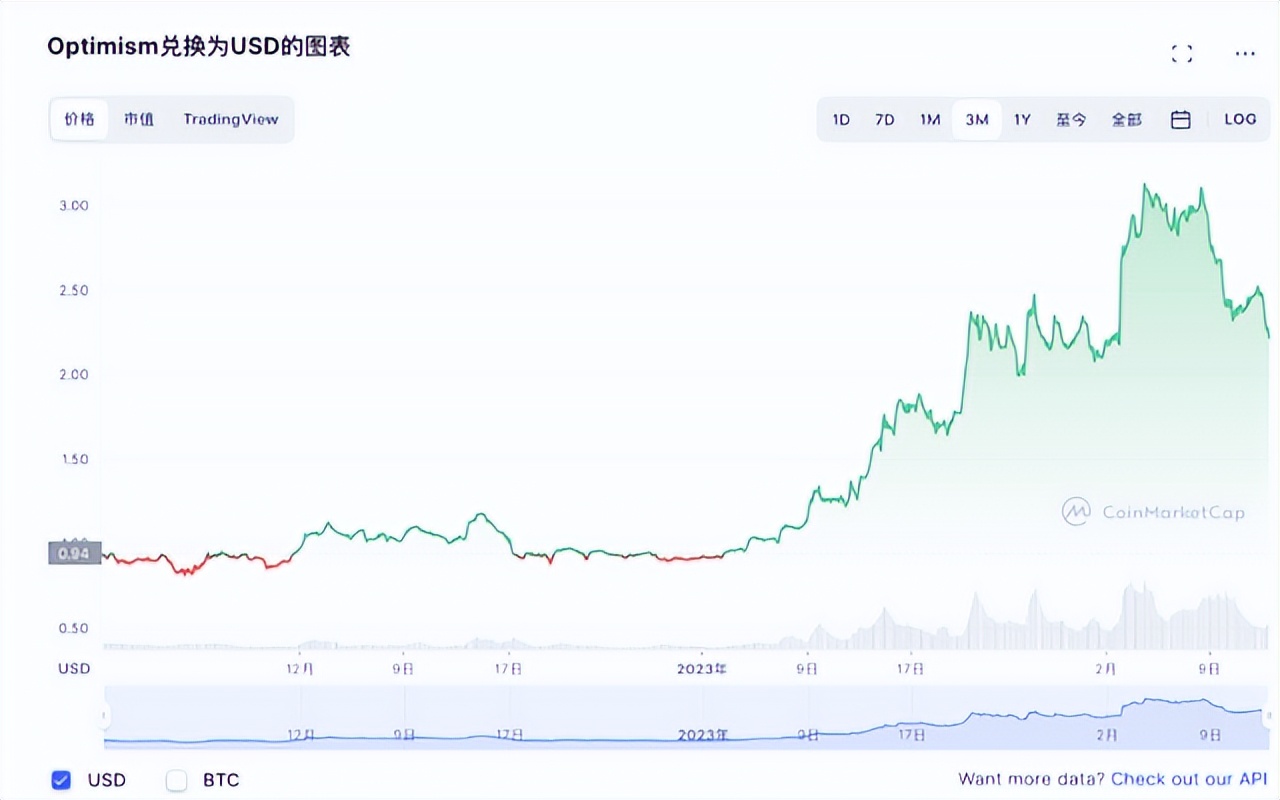Switch to the 市值 tab
The width and height of the screenshot is (1280, 800).
coord(139,119)
